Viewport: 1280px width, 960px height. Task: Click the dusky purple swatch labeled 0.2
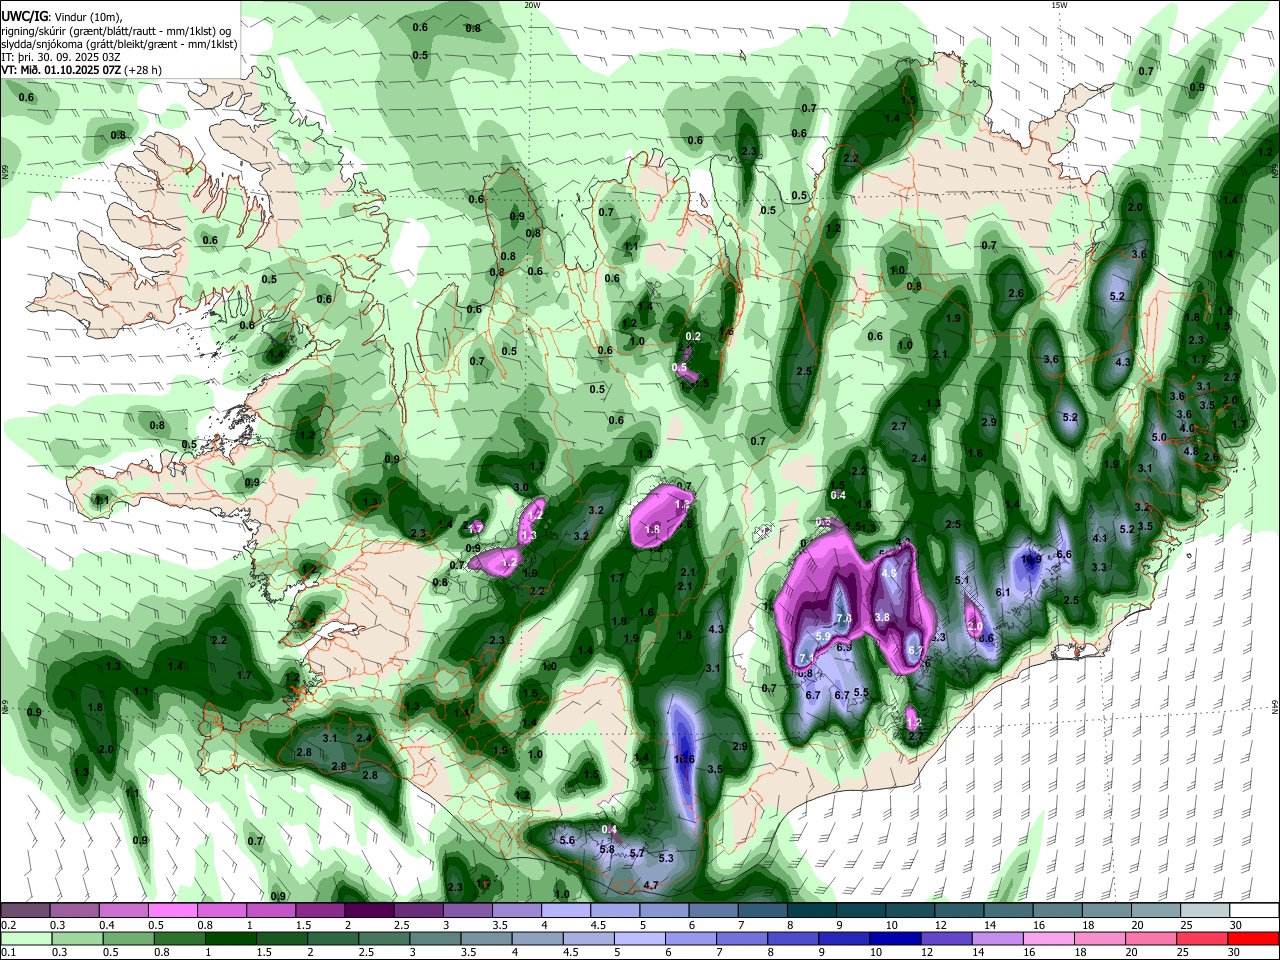(25, 910)
